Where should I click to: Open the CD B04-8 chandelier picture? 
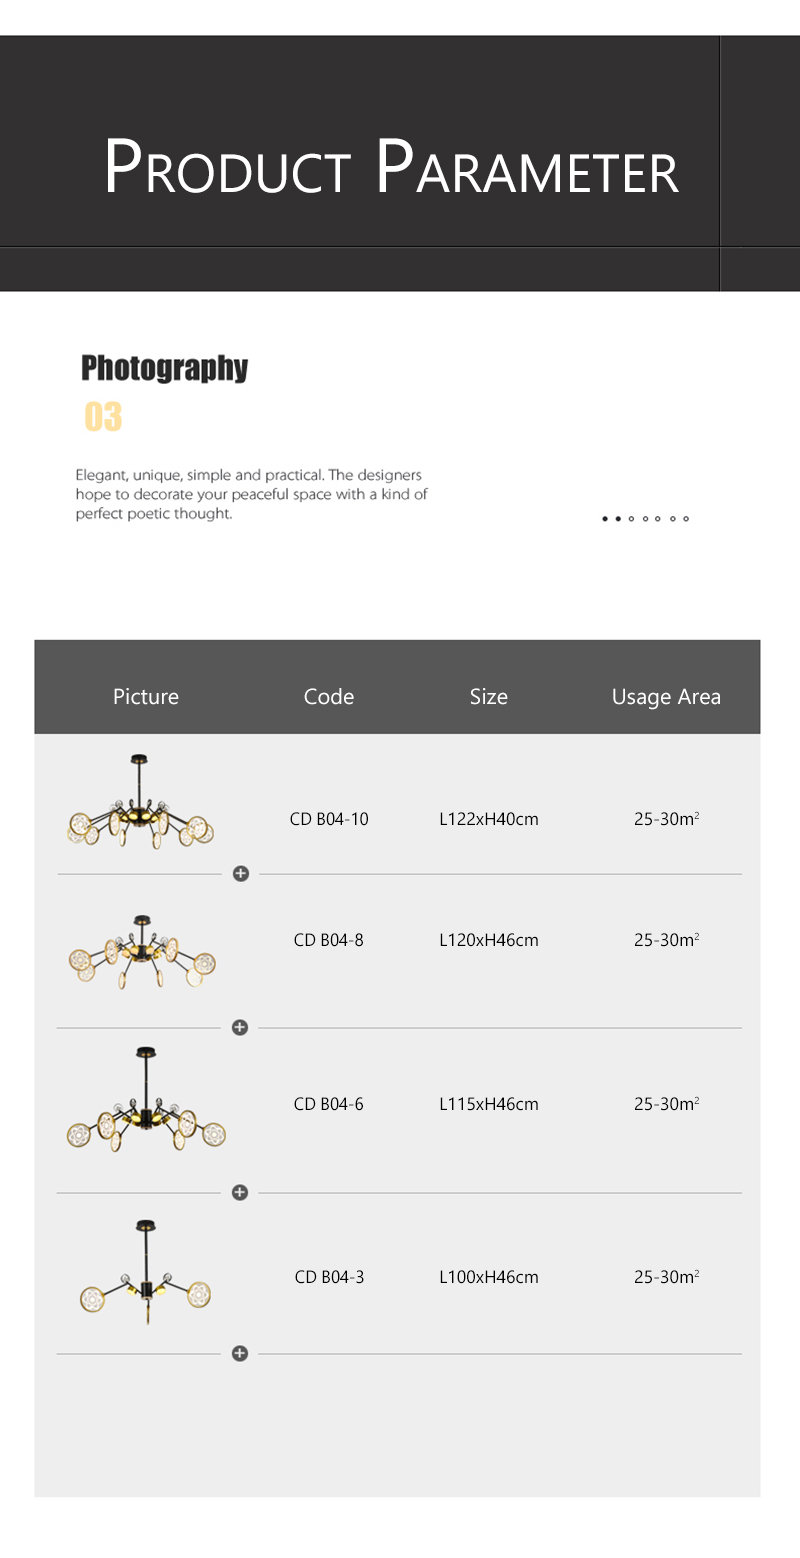[141, 950]
